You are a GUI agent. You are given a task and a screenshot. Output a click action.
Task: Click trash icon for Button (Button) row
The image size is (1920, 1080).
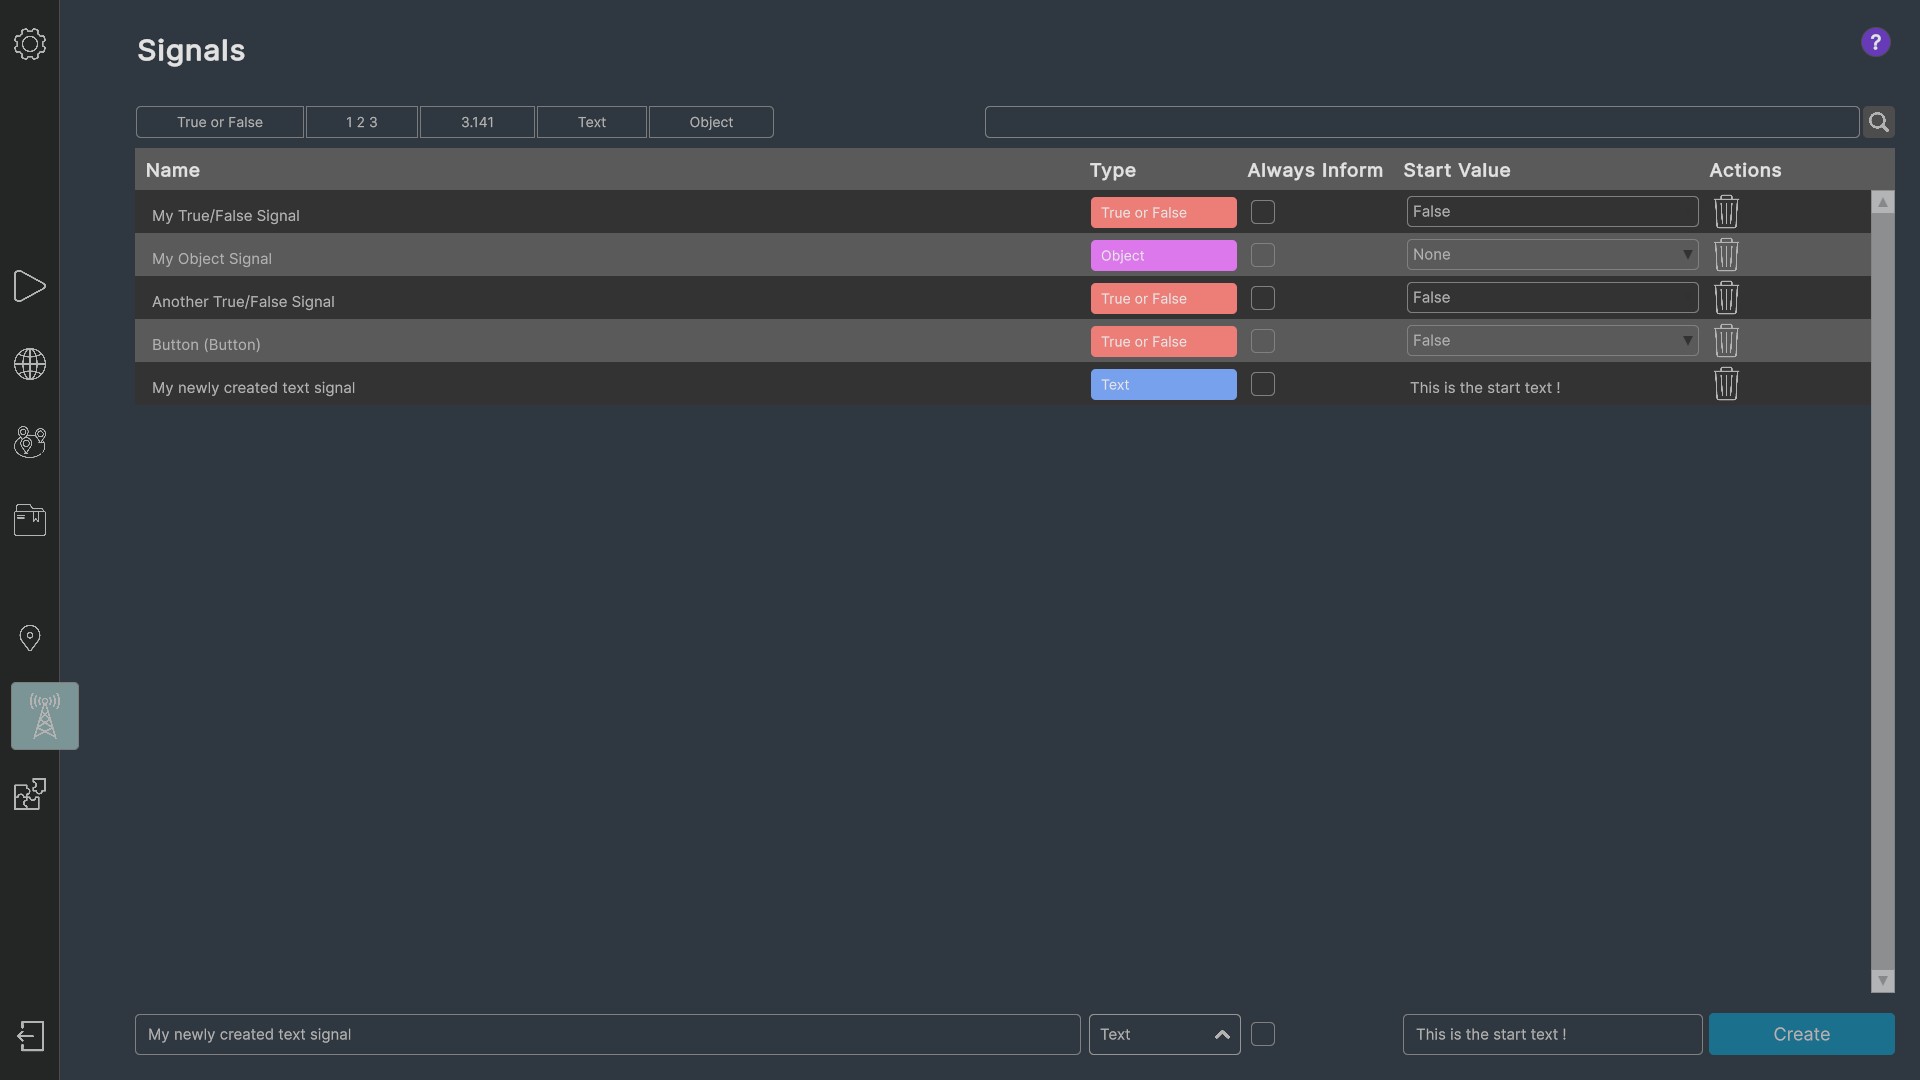coord(1726,341)
